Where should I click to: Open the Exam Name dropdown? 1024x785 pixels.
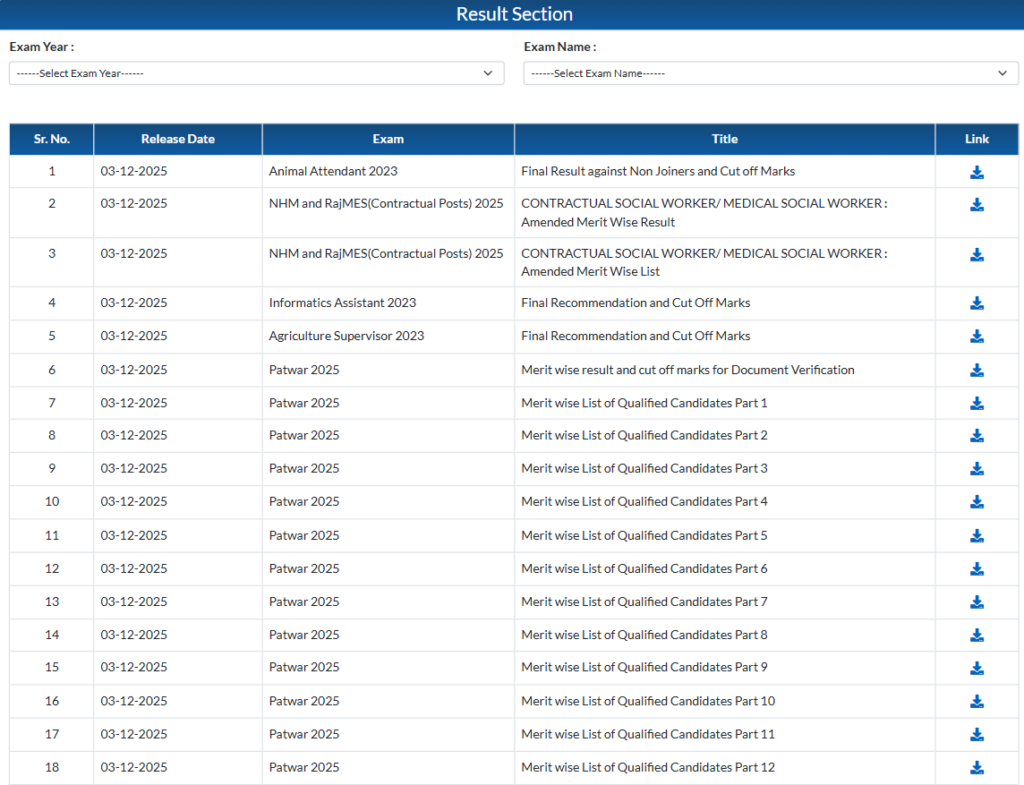[x=770, y=73]
